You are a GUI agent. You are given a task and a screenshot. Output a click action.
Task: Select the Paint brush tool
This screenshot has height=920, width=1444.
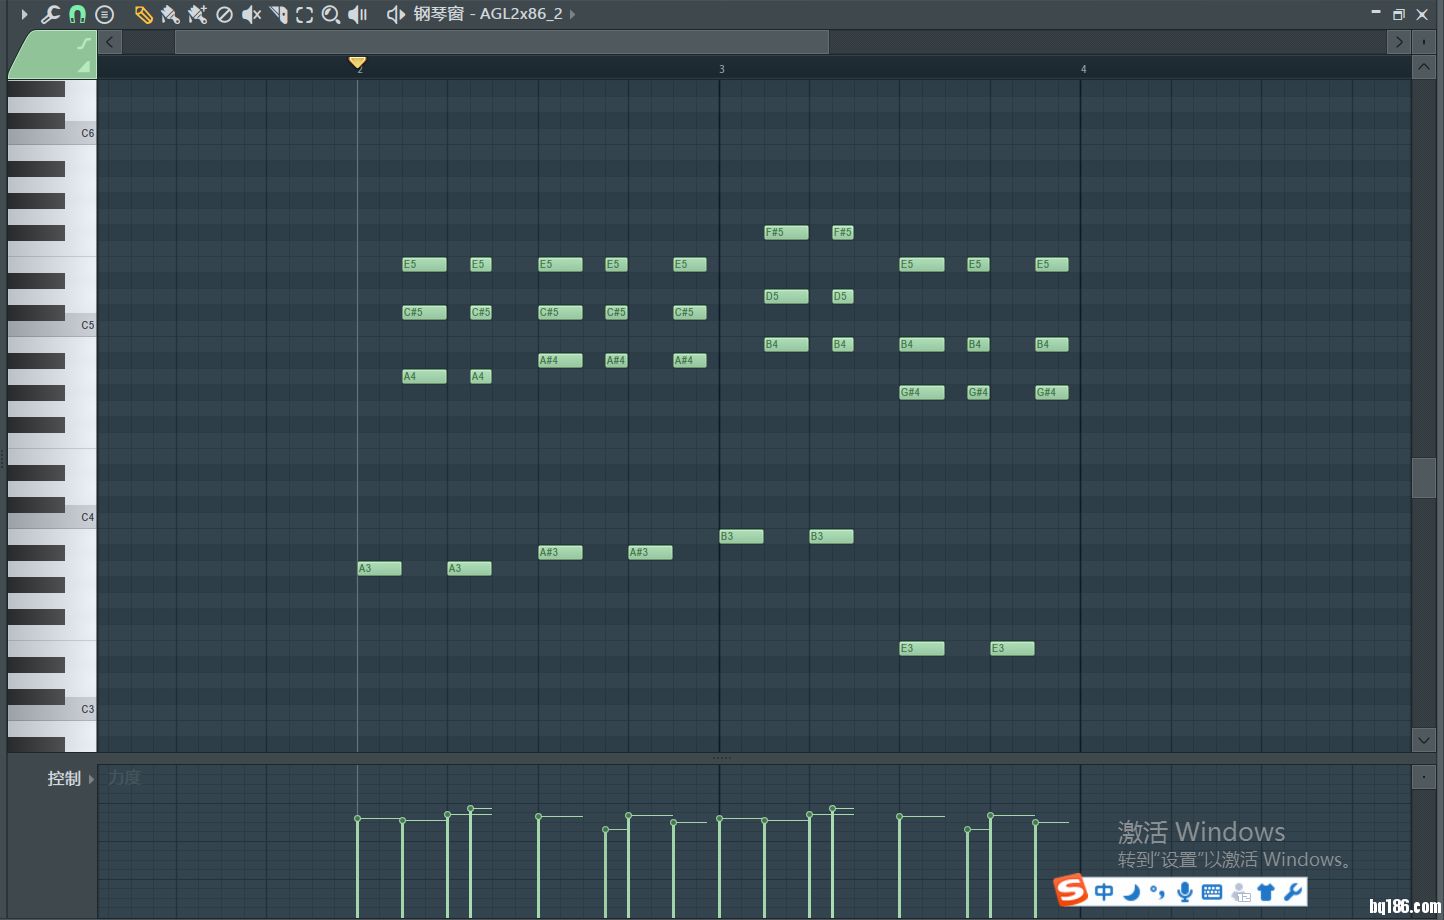click(170, 14)
